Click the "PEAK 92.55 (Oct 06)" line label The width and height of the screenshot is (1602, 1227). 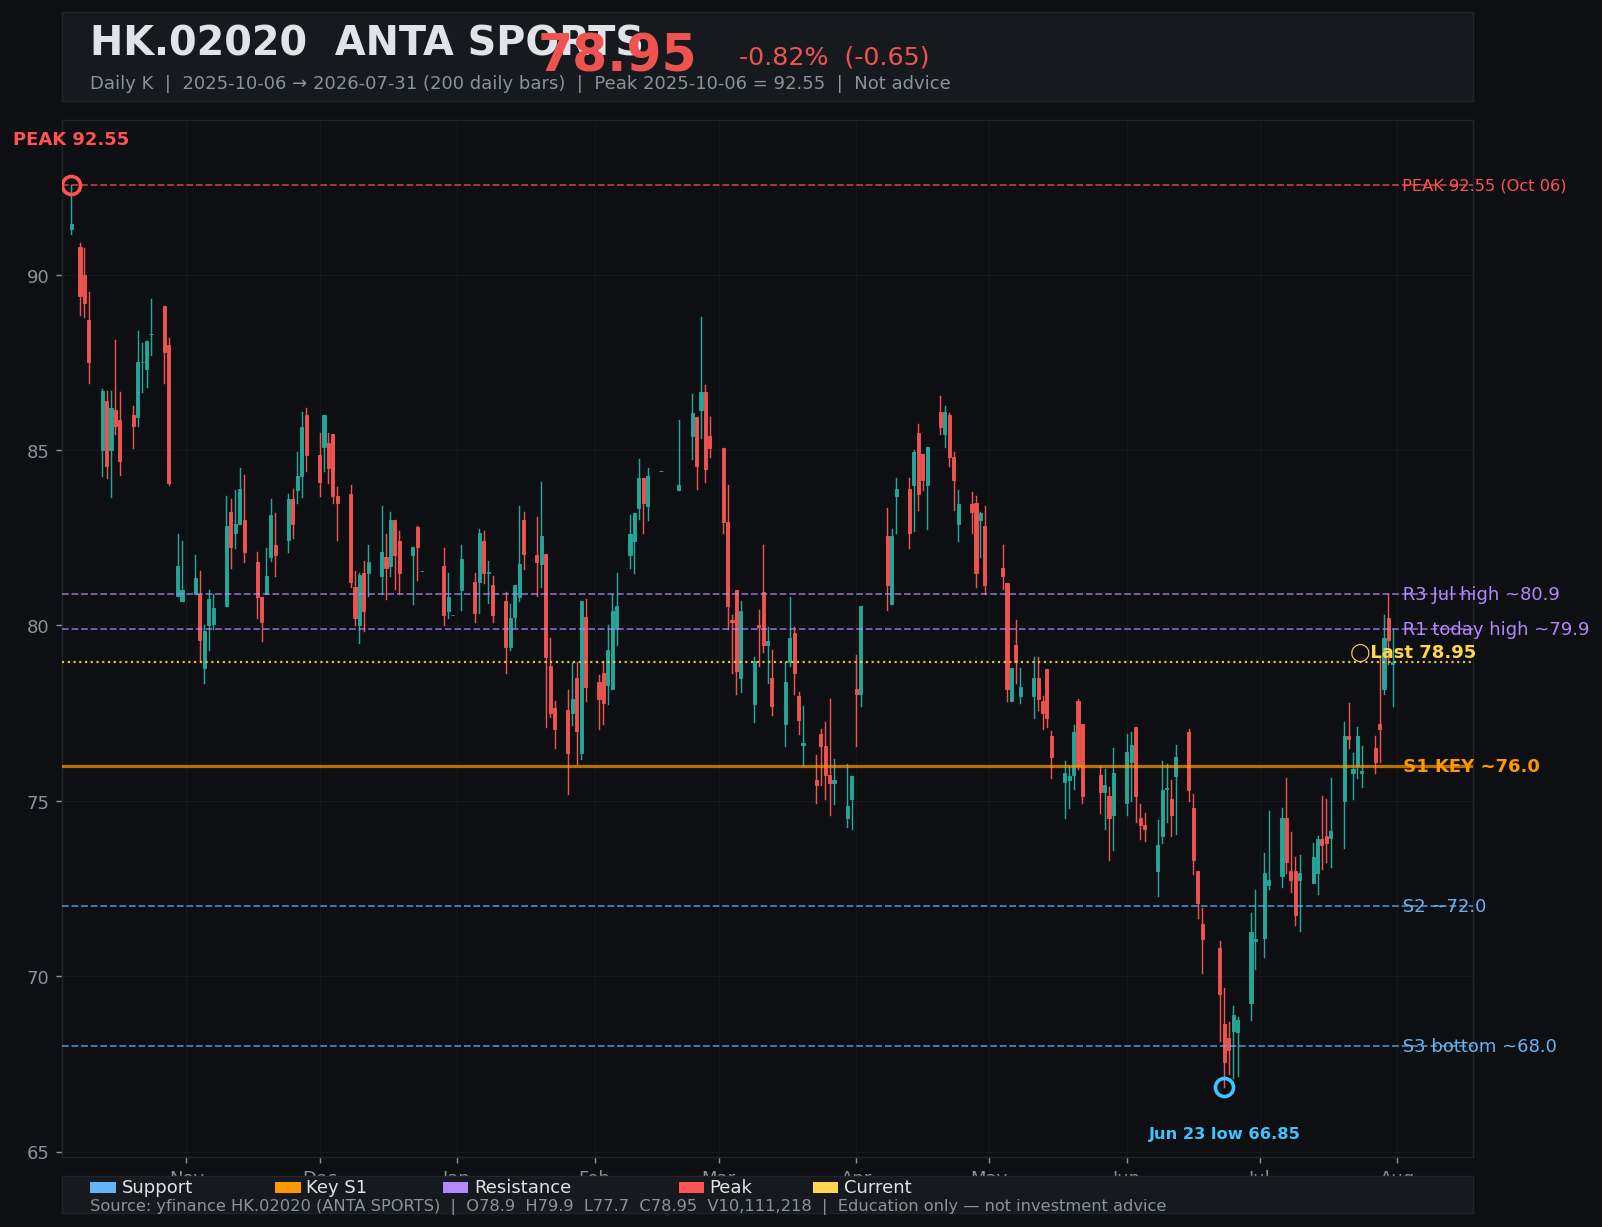1484,185
